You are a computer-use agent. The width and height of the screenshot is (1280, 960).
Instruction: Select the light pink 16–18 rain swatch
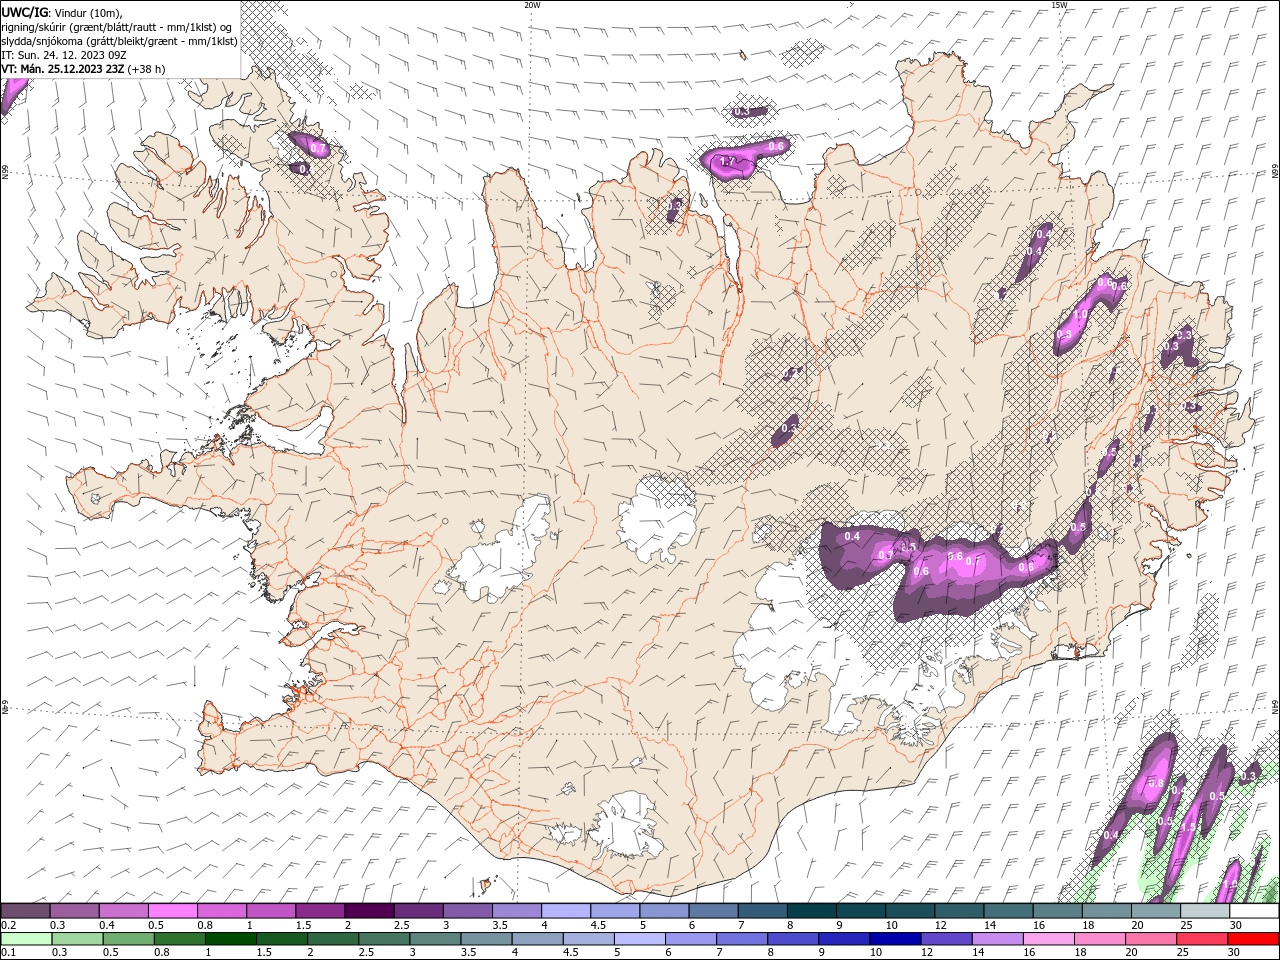click(x=1048, y=939)
